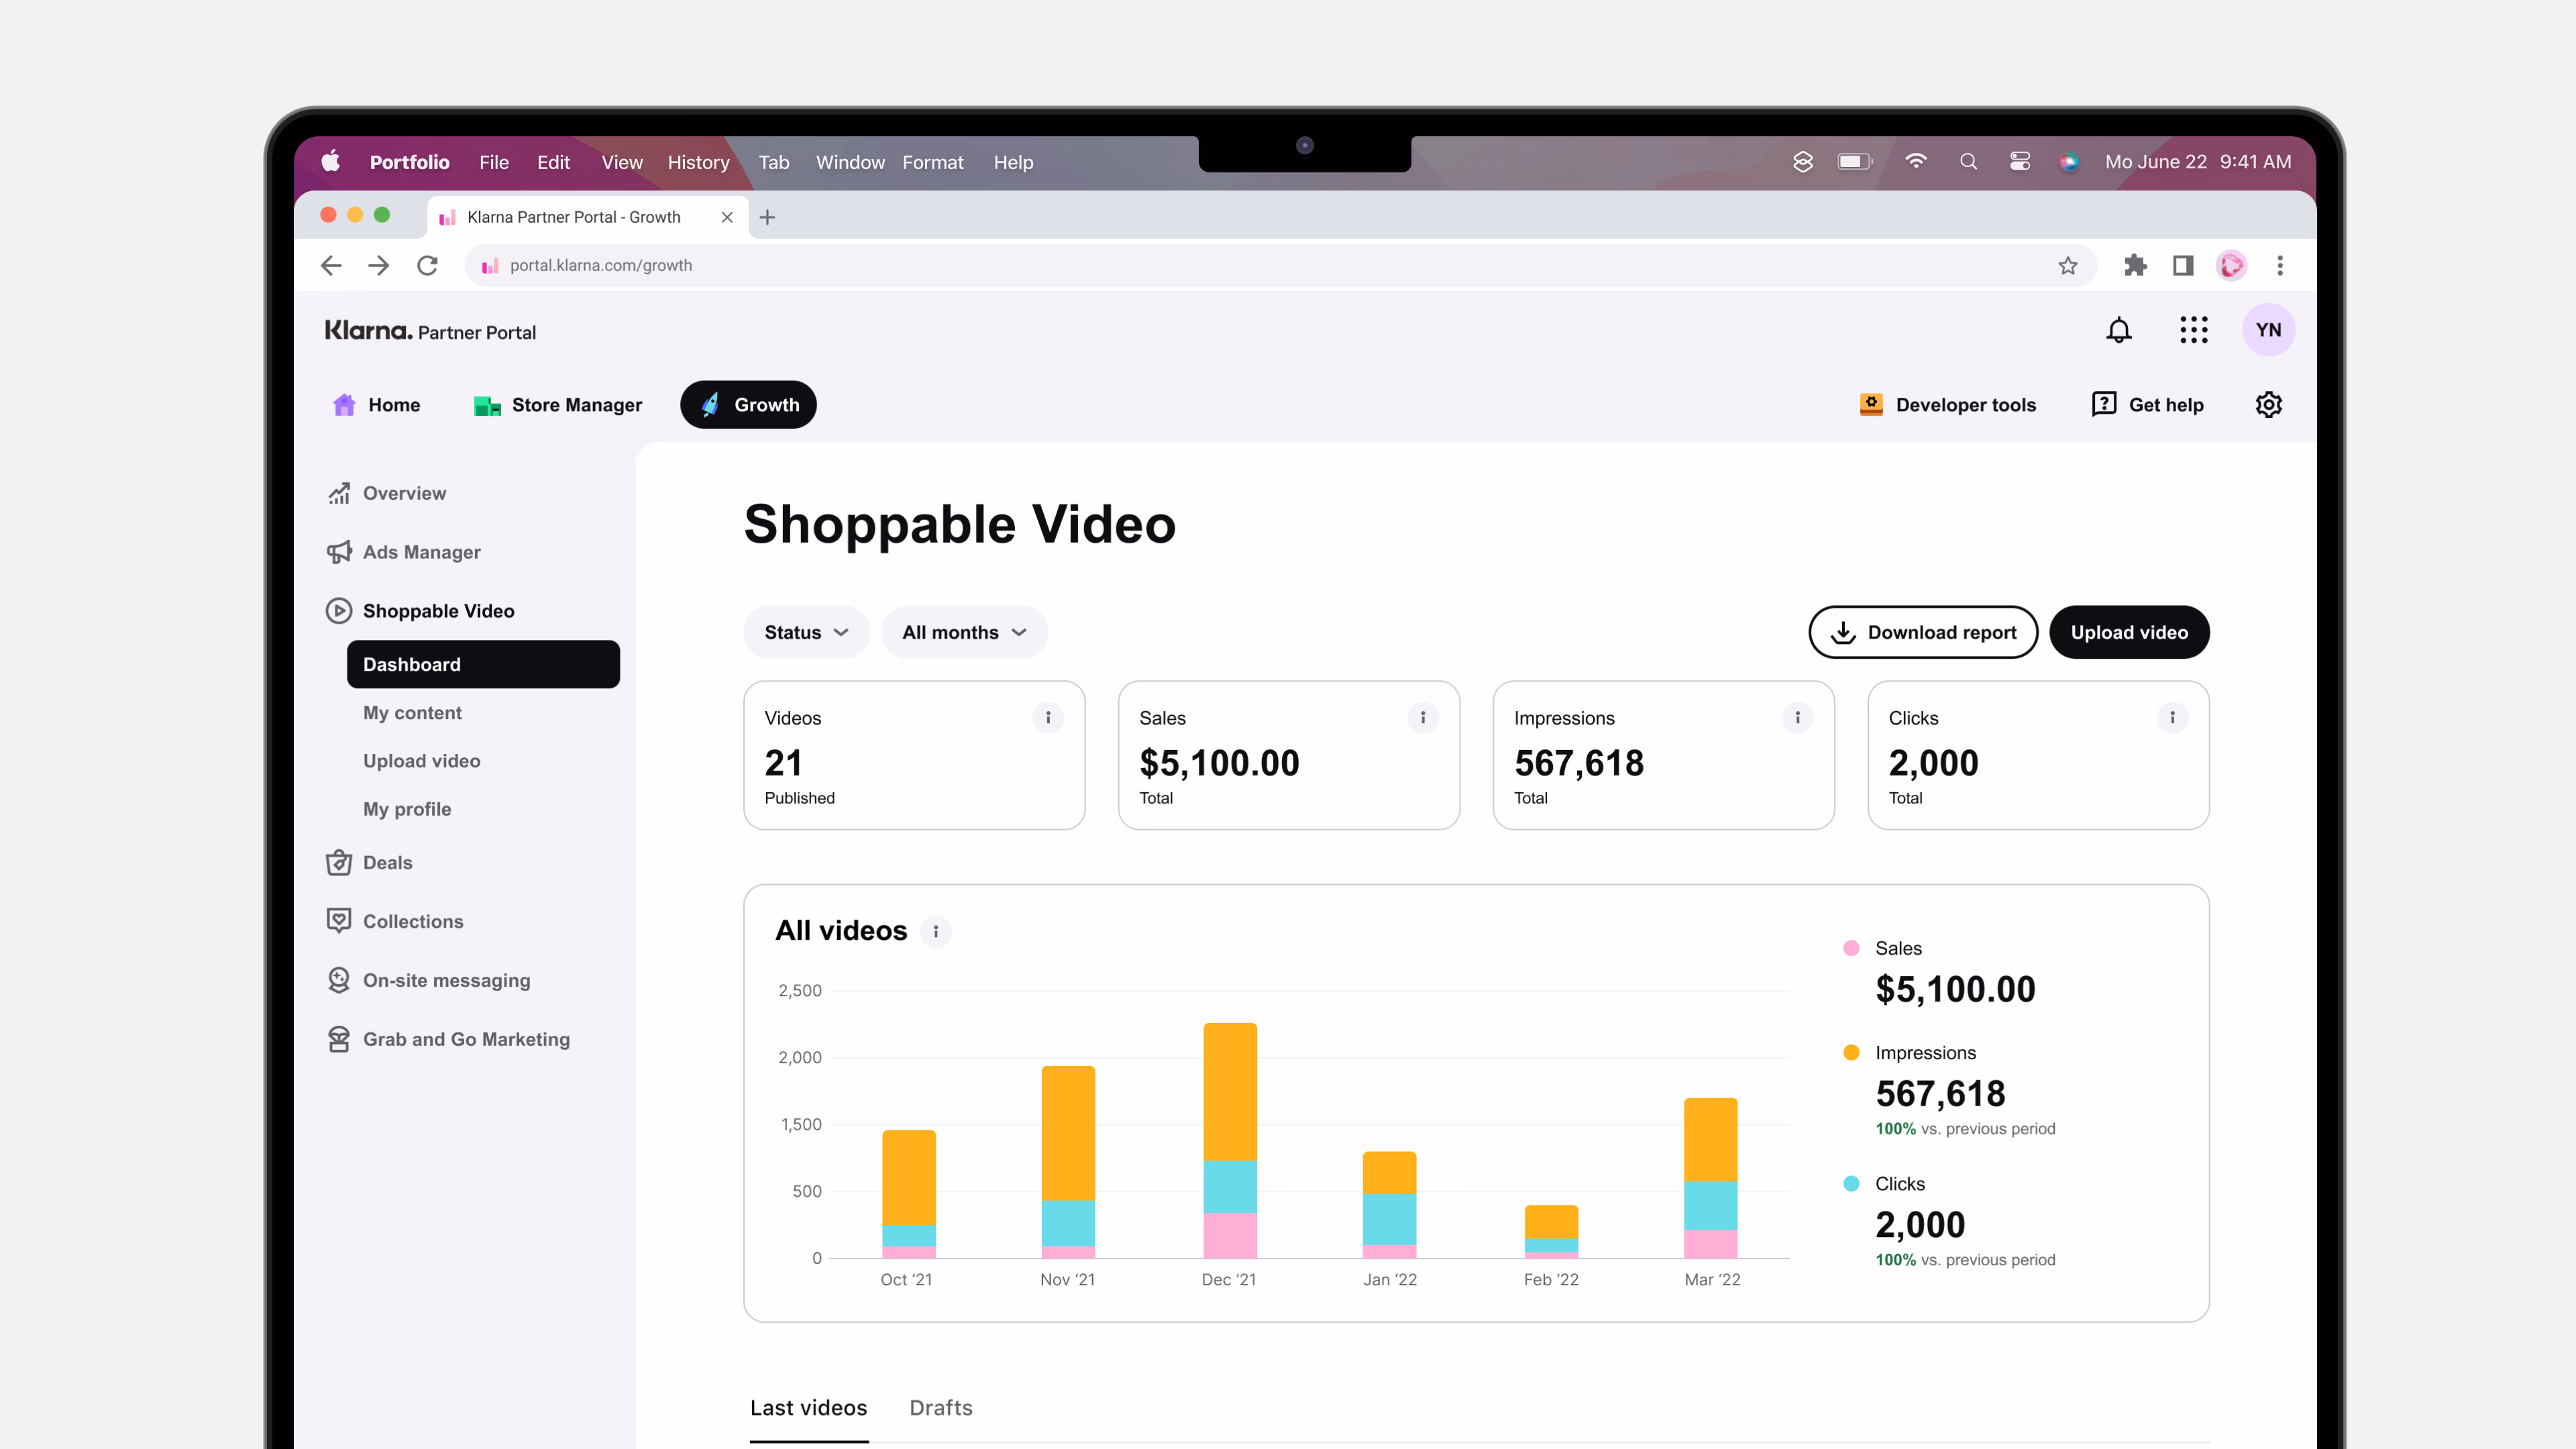Image resolution: width=2576 pixels, height=1449 pixels.
Task: Click the battery status icon
Action: [1854, 161]
